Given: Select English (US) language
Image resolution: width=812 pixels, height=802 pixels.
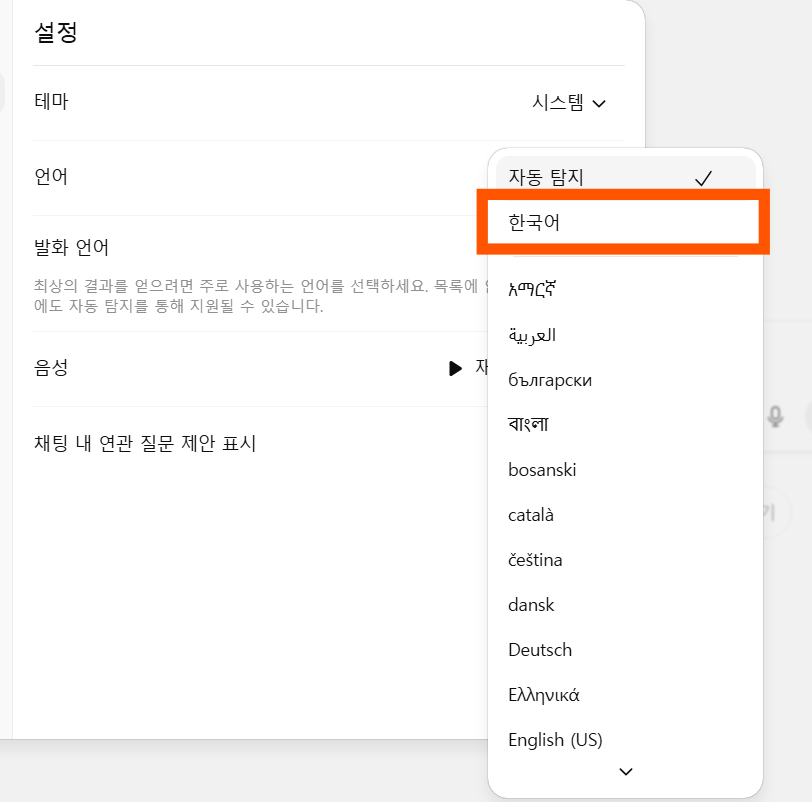Looking at the screenshot, I should [x=552, y=740].
